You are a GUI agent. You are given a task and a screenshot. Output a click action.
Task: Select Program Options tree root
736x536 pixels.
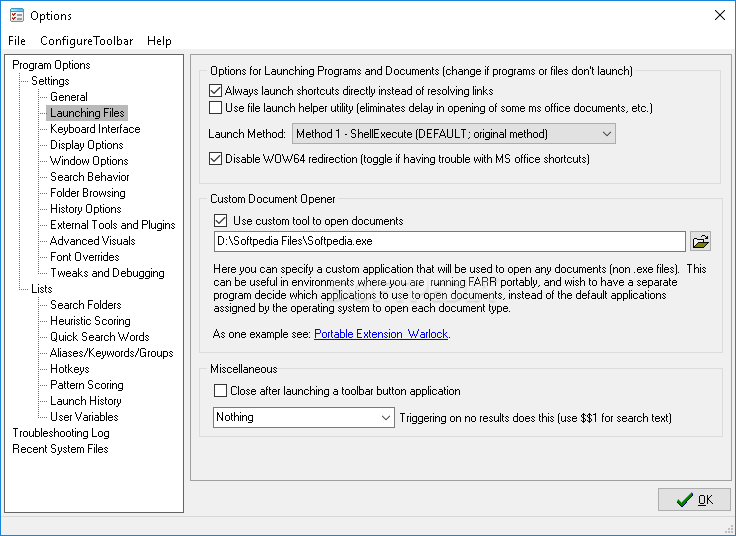51,65
